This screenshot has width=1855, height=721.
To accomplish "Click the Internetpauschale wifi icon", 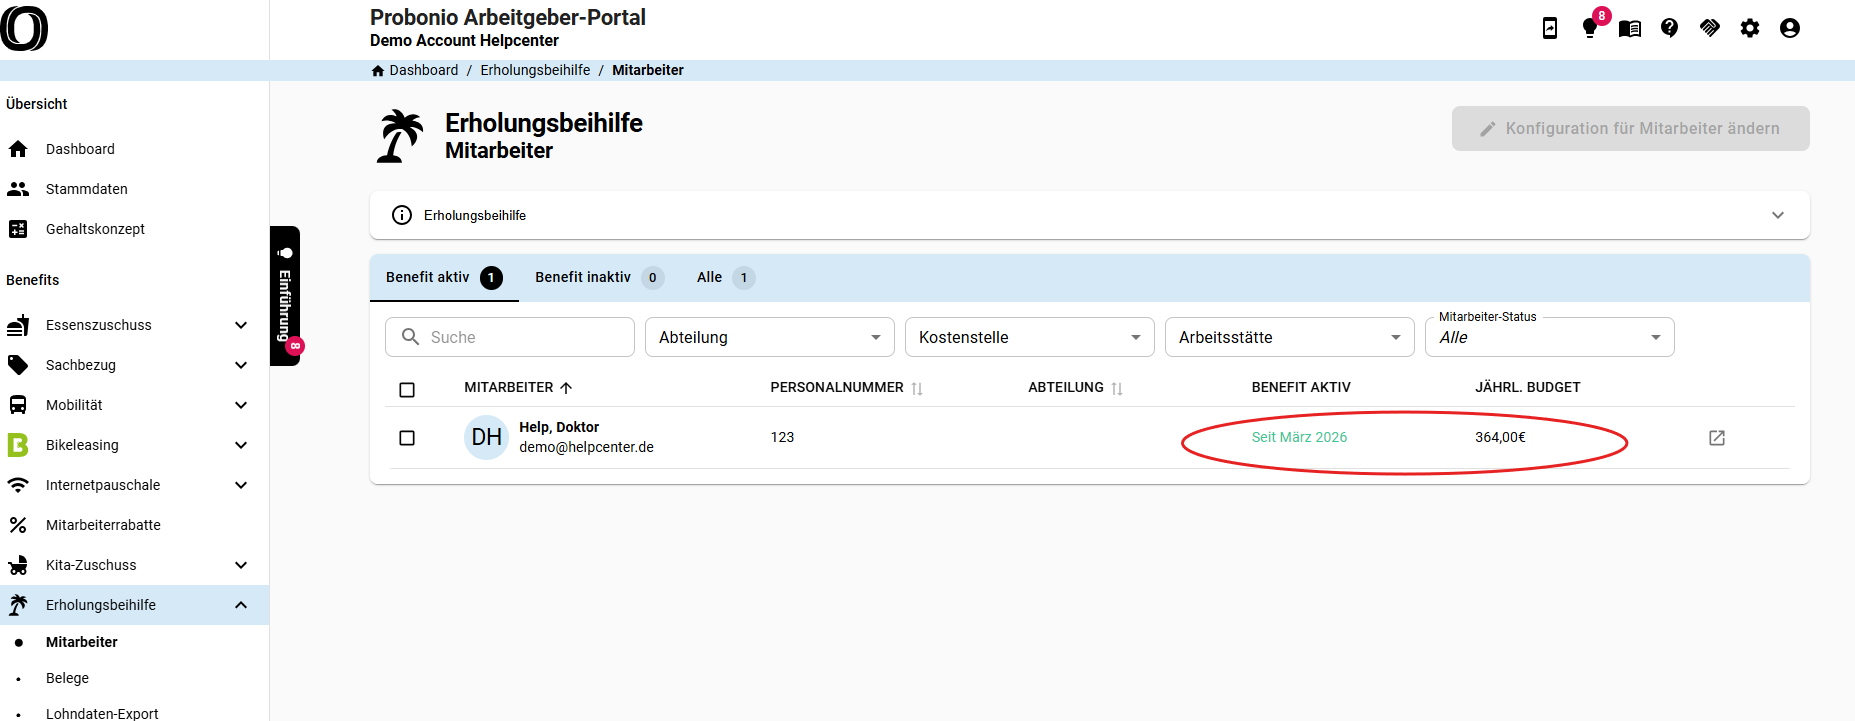I will (x=18, y=485).
